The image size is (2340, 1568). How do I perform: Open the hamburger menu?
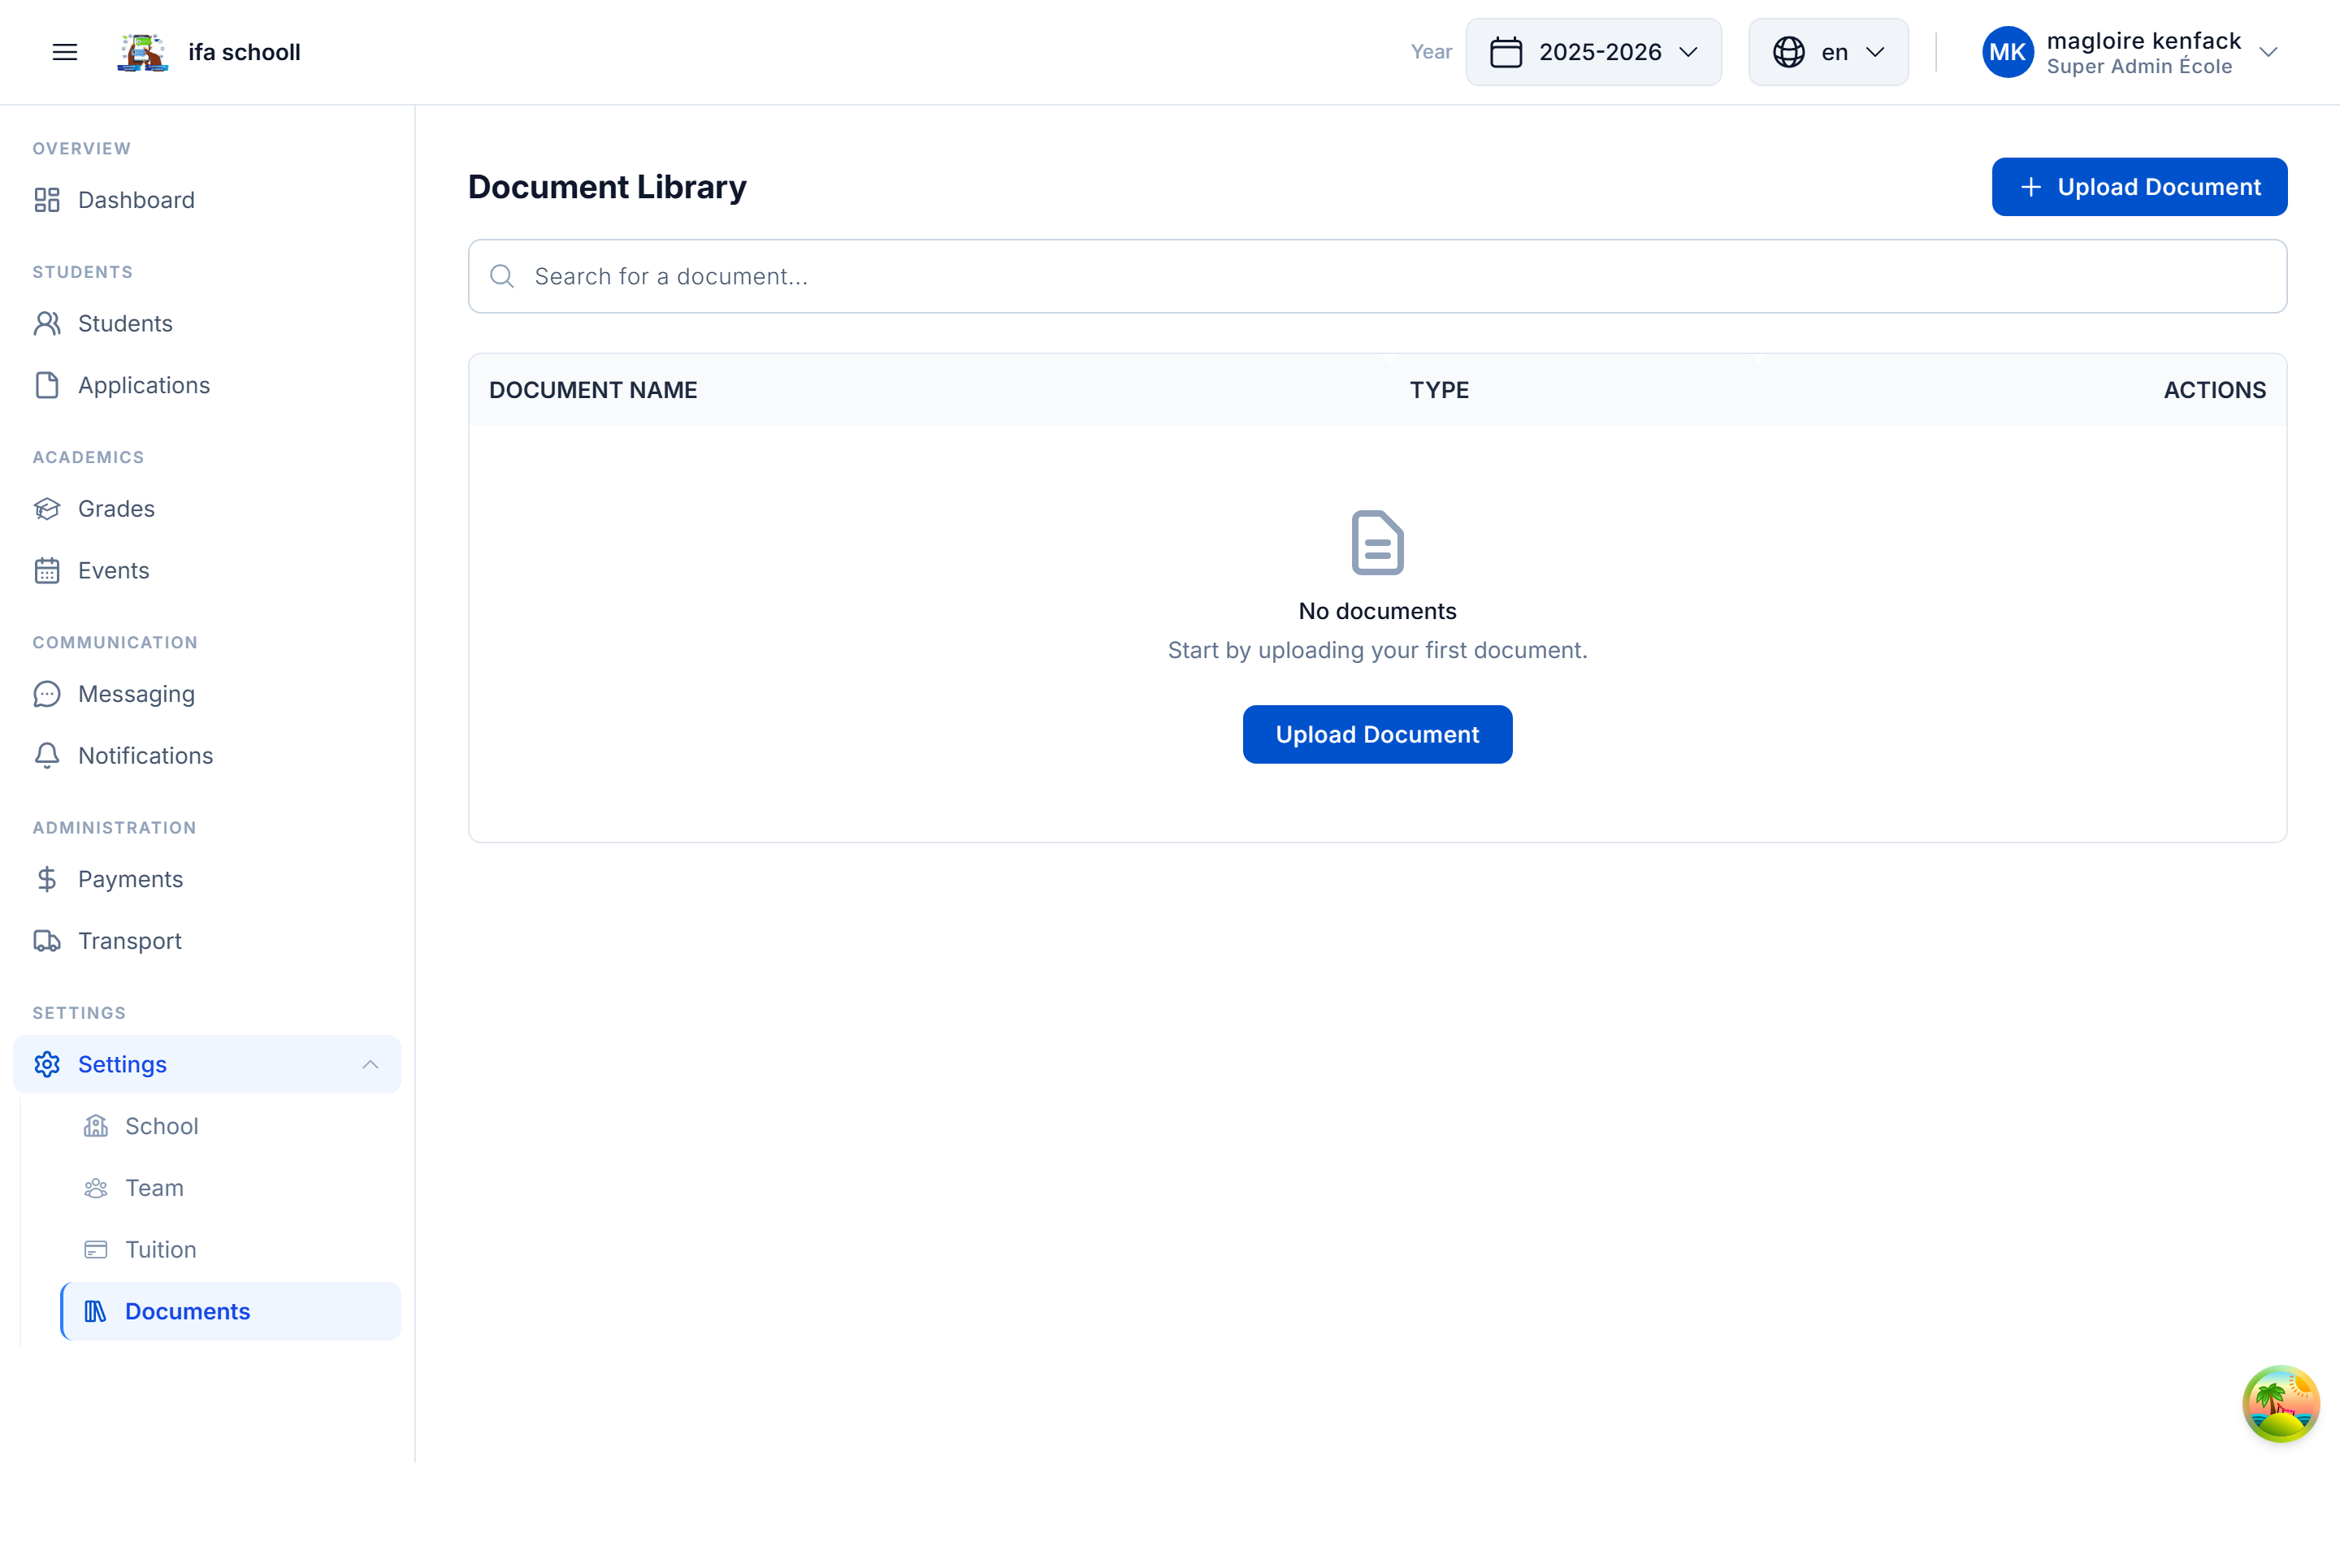coord(64,52)
